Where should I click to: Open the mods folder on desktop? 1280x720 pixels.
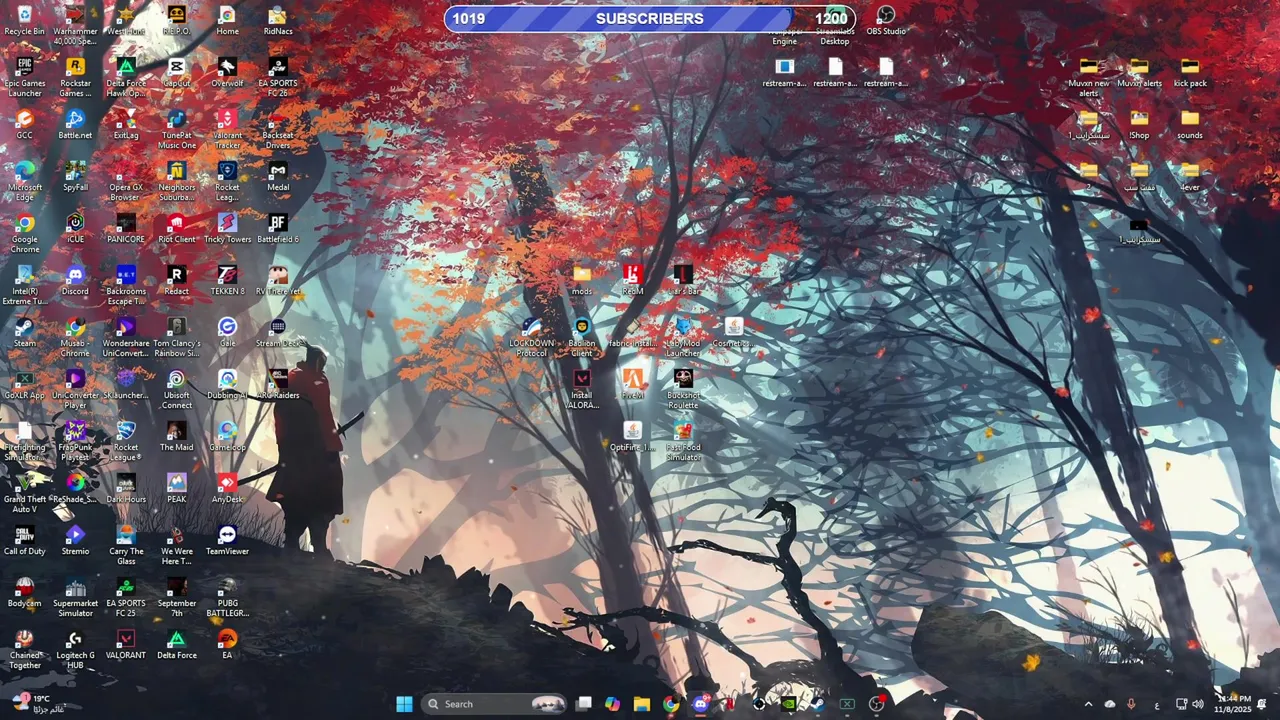point(581,280)
